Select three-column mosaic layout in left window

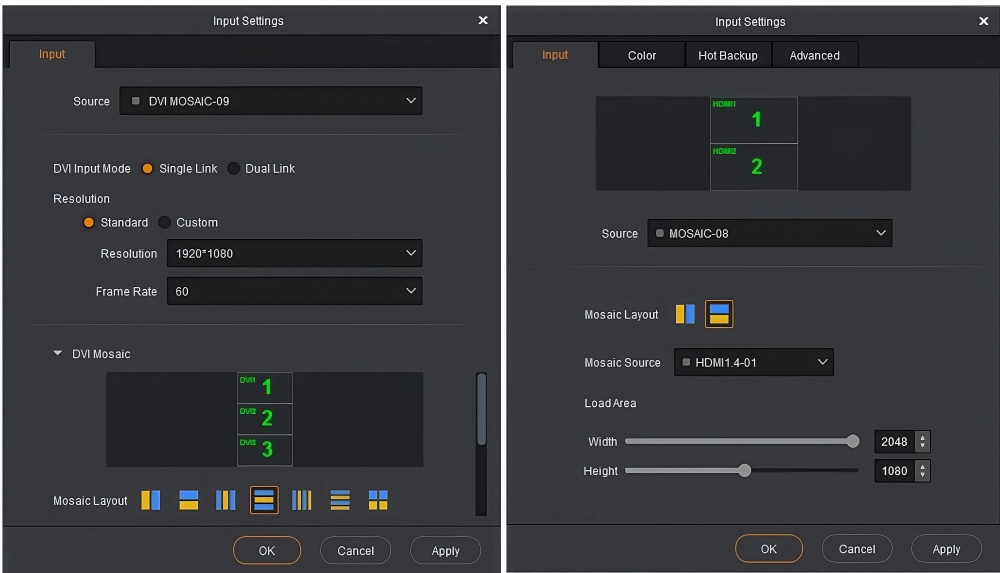click(226, 500)
